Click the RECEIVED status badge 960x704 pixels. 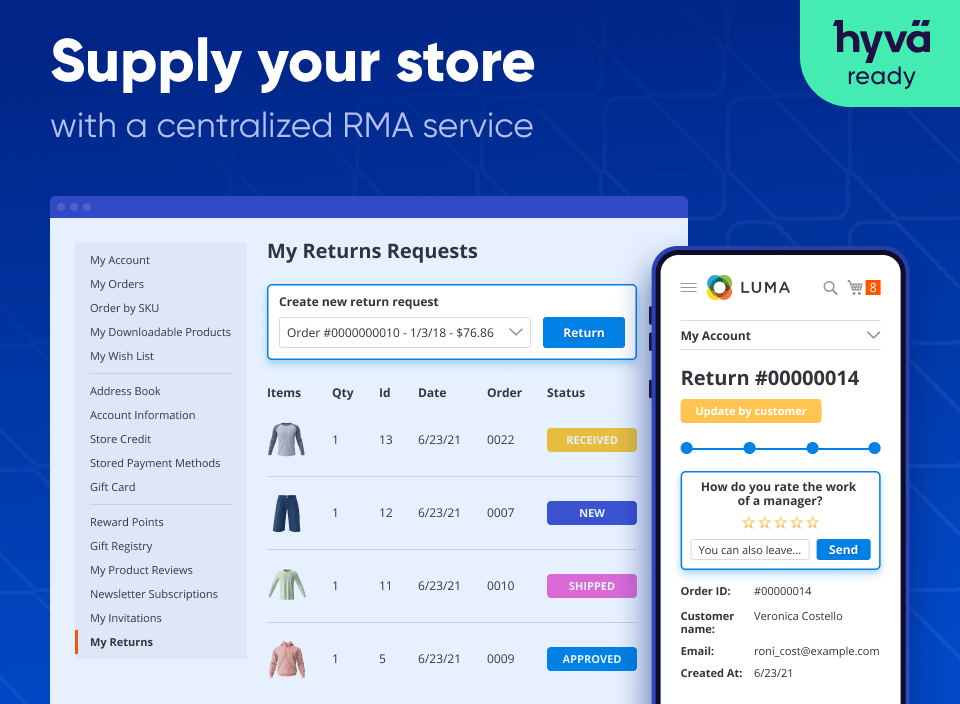coord(591,440)
